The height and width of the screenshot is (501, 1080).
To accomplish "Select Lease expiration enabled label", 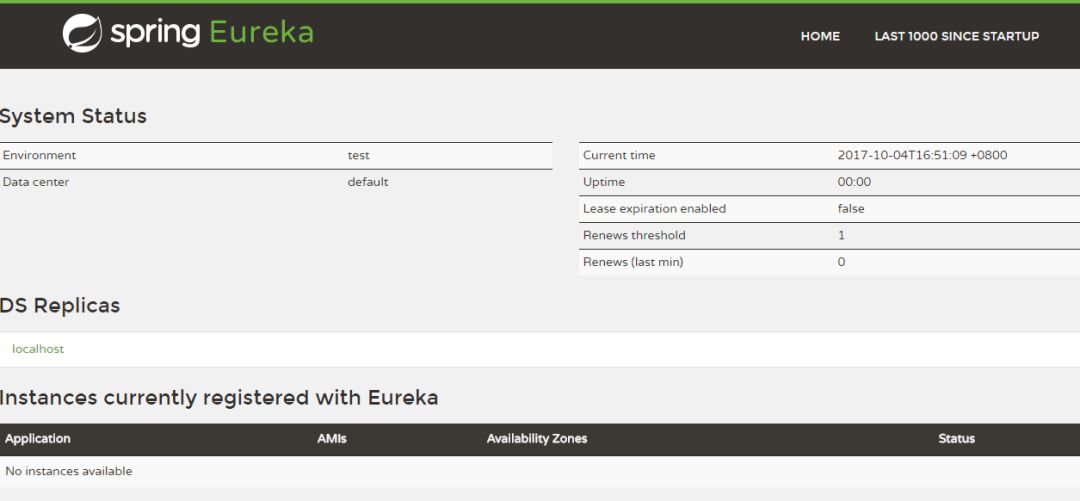I will pyautogui.click(x=654, y=209).
